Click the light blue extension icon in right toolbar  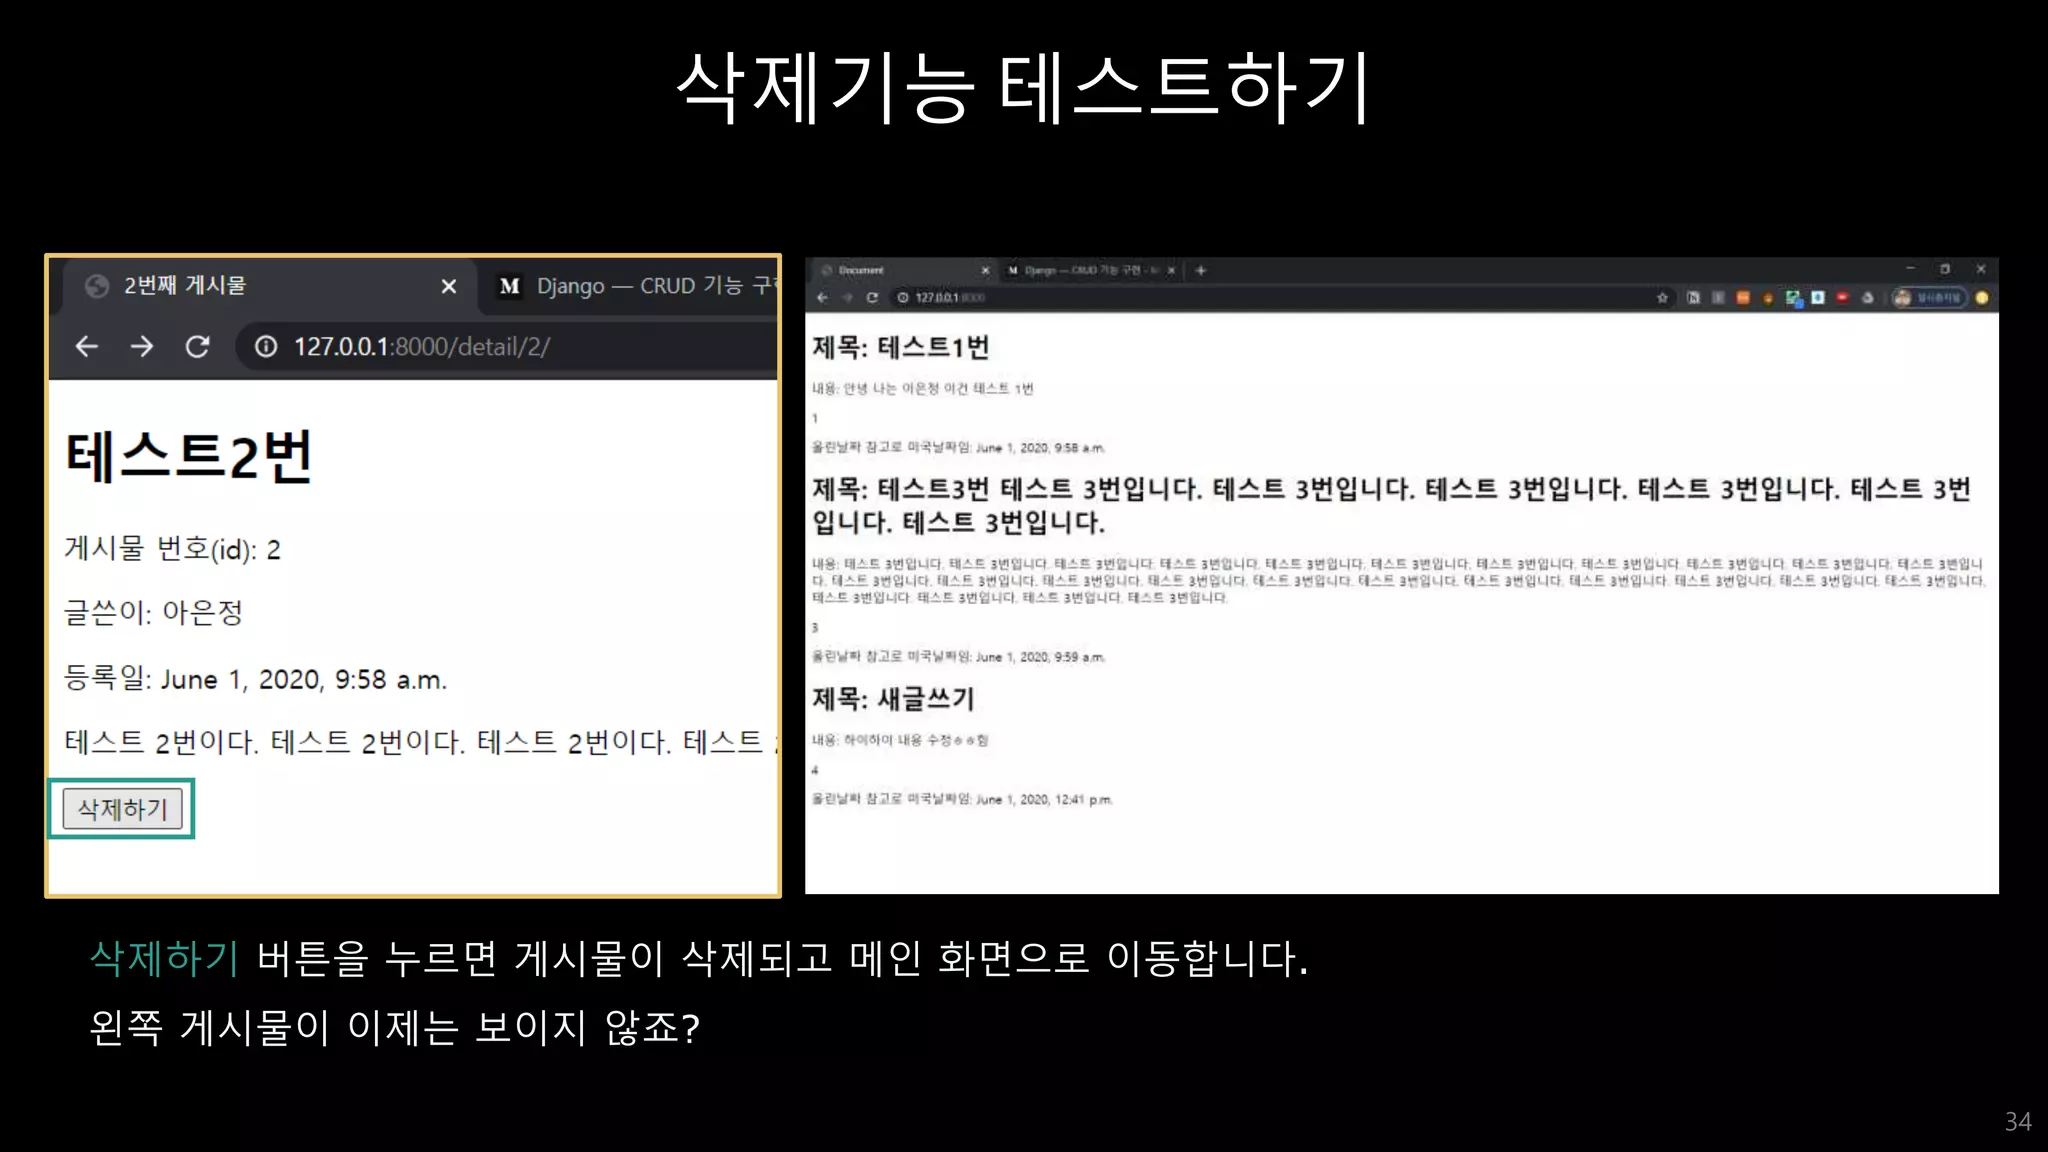tap(1818, 297)
